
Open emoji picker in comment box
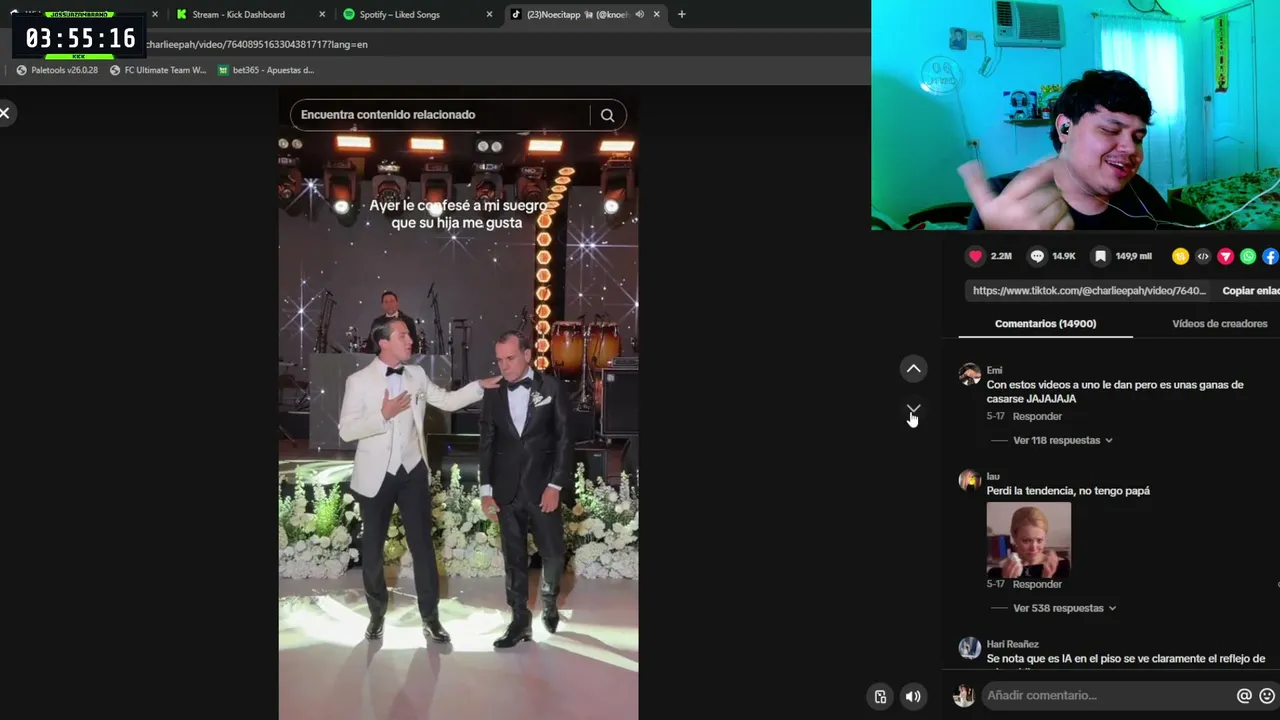coord(1267,696)
